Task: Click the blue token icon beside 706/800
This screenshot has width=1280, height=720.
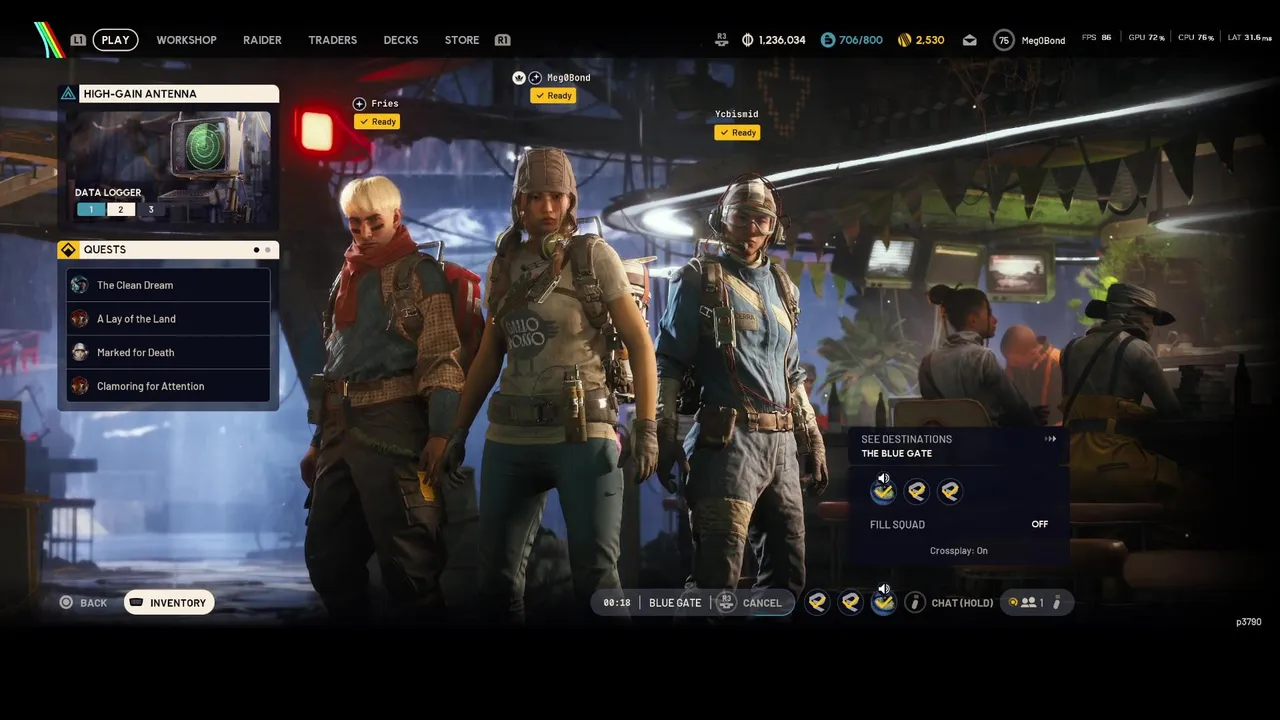Action: pyautogui.click(x=828, y=40)
